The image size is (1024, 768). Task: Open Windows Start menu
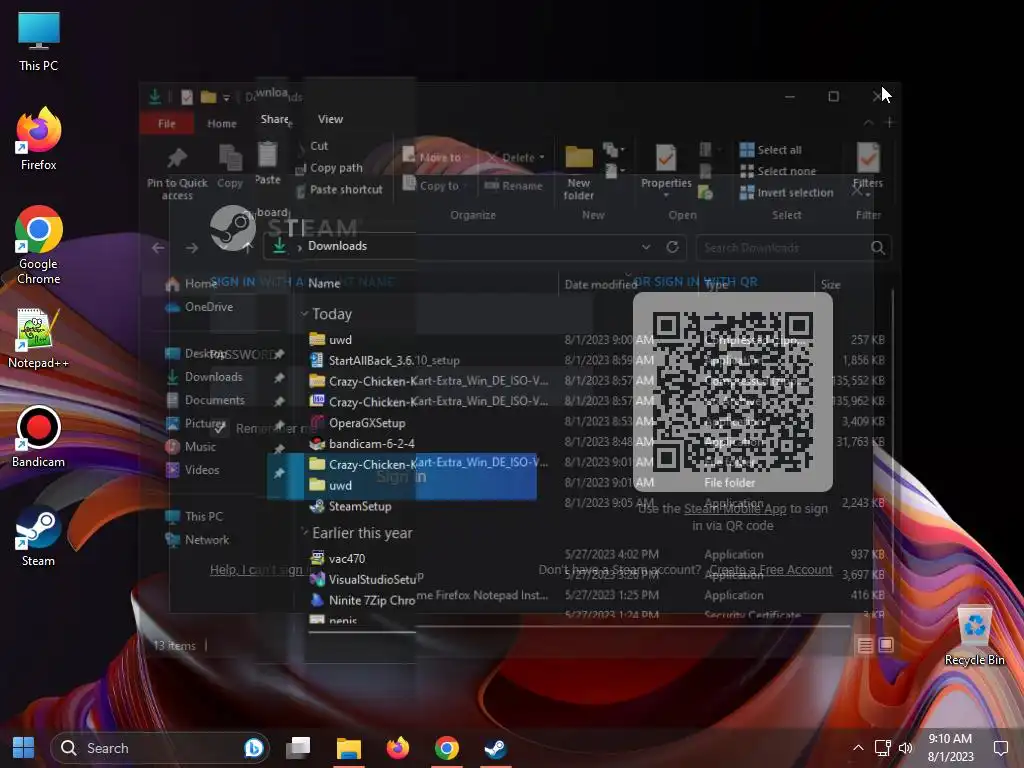[x=24, y=748]
